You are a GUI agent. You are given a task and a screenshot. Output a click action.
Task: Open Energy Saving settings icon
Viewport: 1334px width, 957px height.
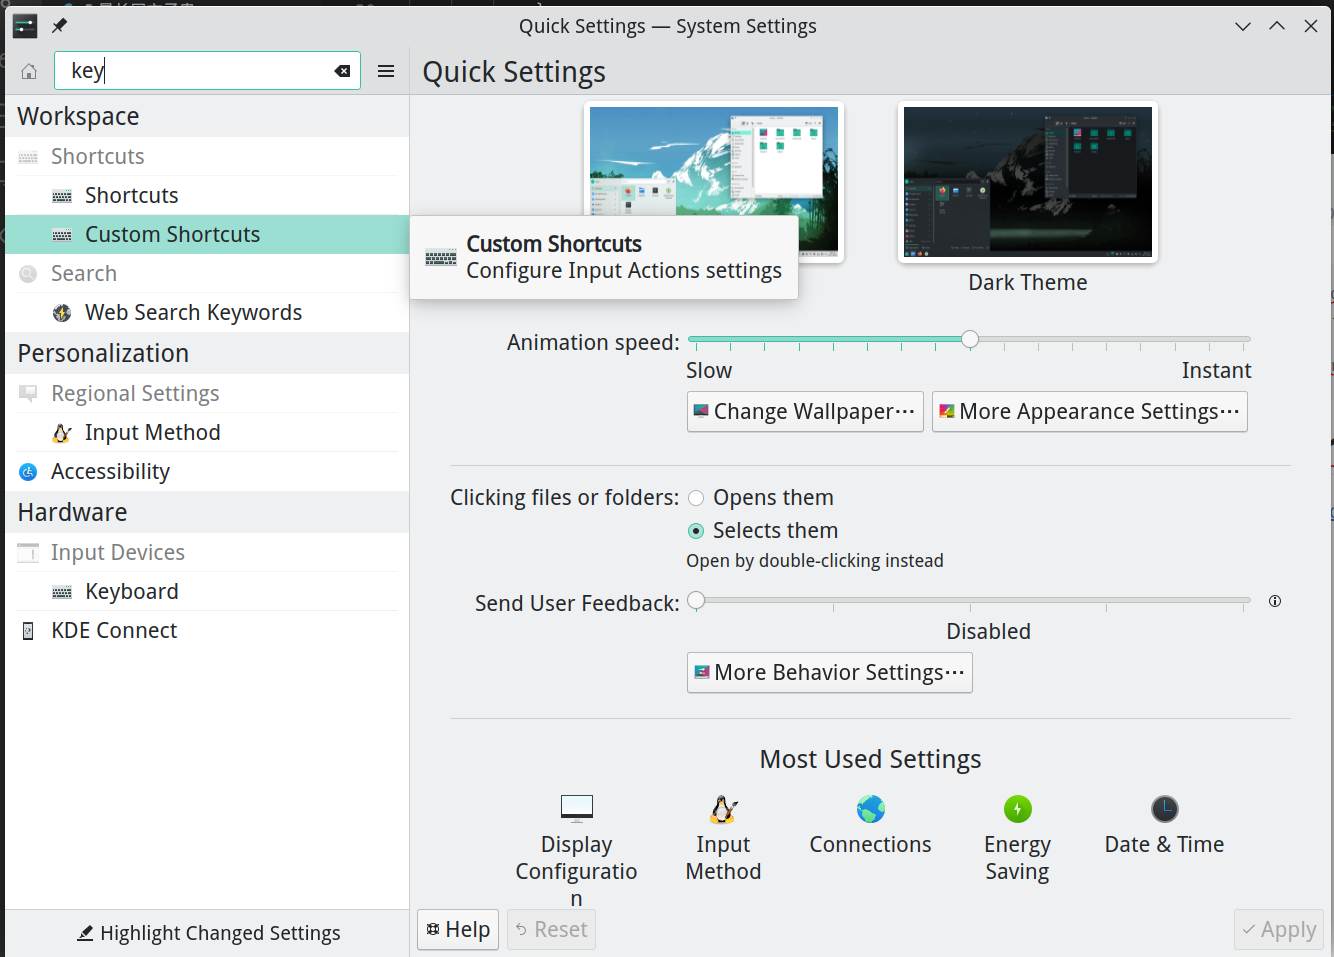pyautogui.click(x=1018, y=808)
